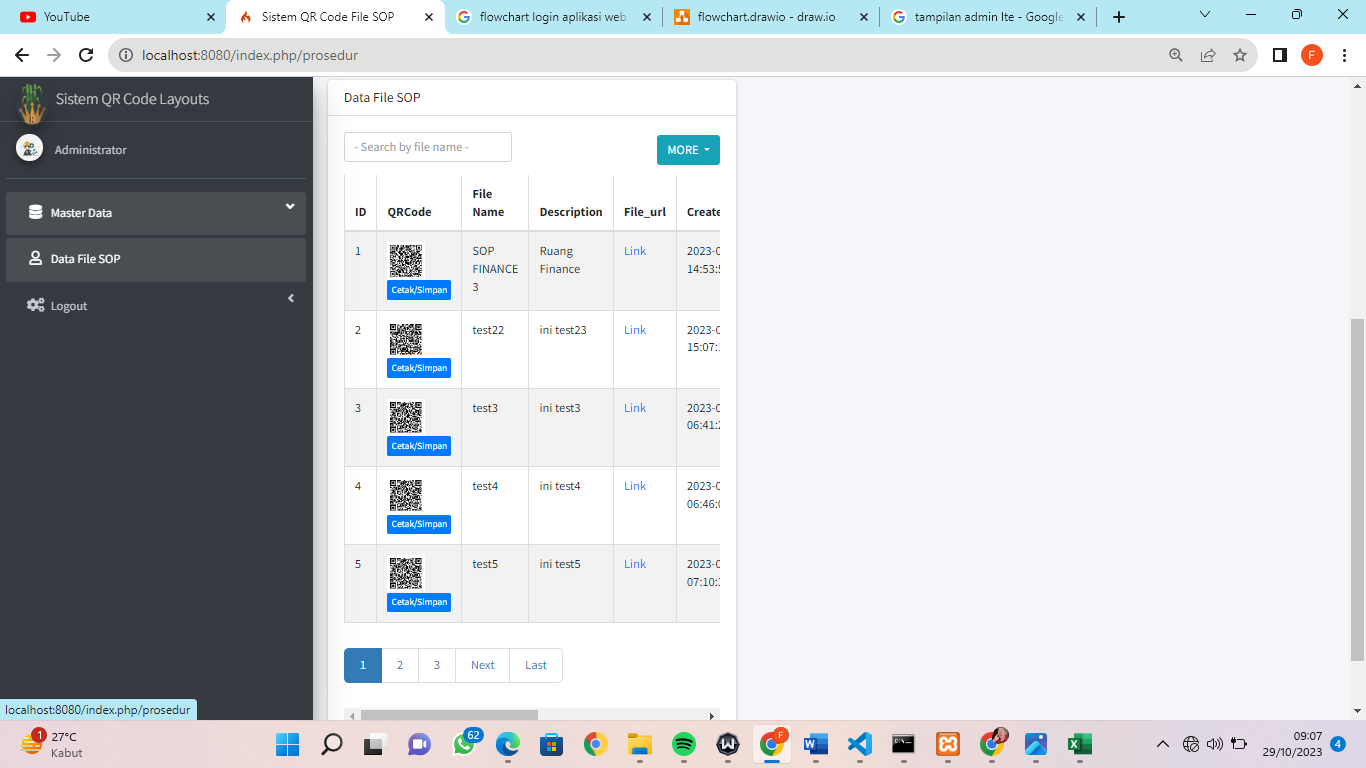The height and width of the screenshot is (768, 1366).
Task: Go to pagination page 3
Action: pyautogui.click(x=437, y=665)
